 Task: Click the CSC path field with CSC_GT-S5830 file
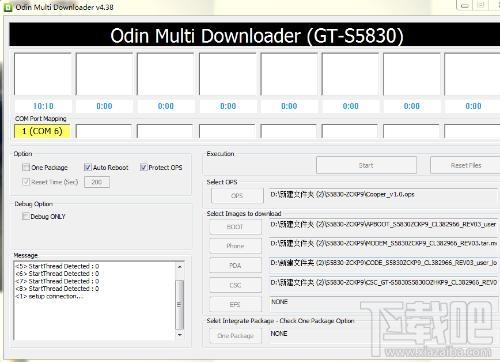tap(383, 283)
